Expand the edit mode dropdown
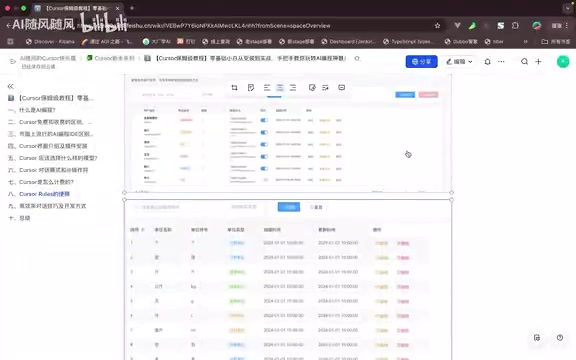Image resolution: width=576 pixels, height=360 pixels. click(459, 62)
